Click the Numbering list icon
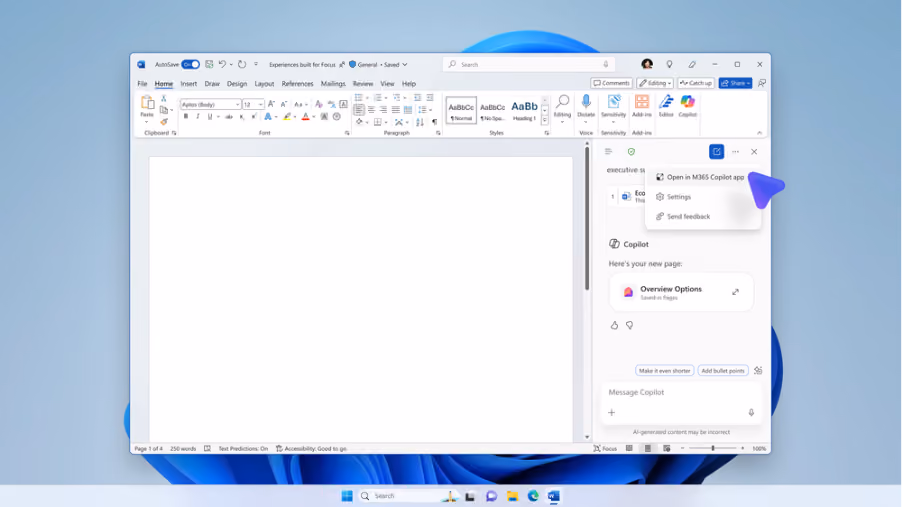The height and width of the screenshot is (507, 903). (x=378, y=97)
